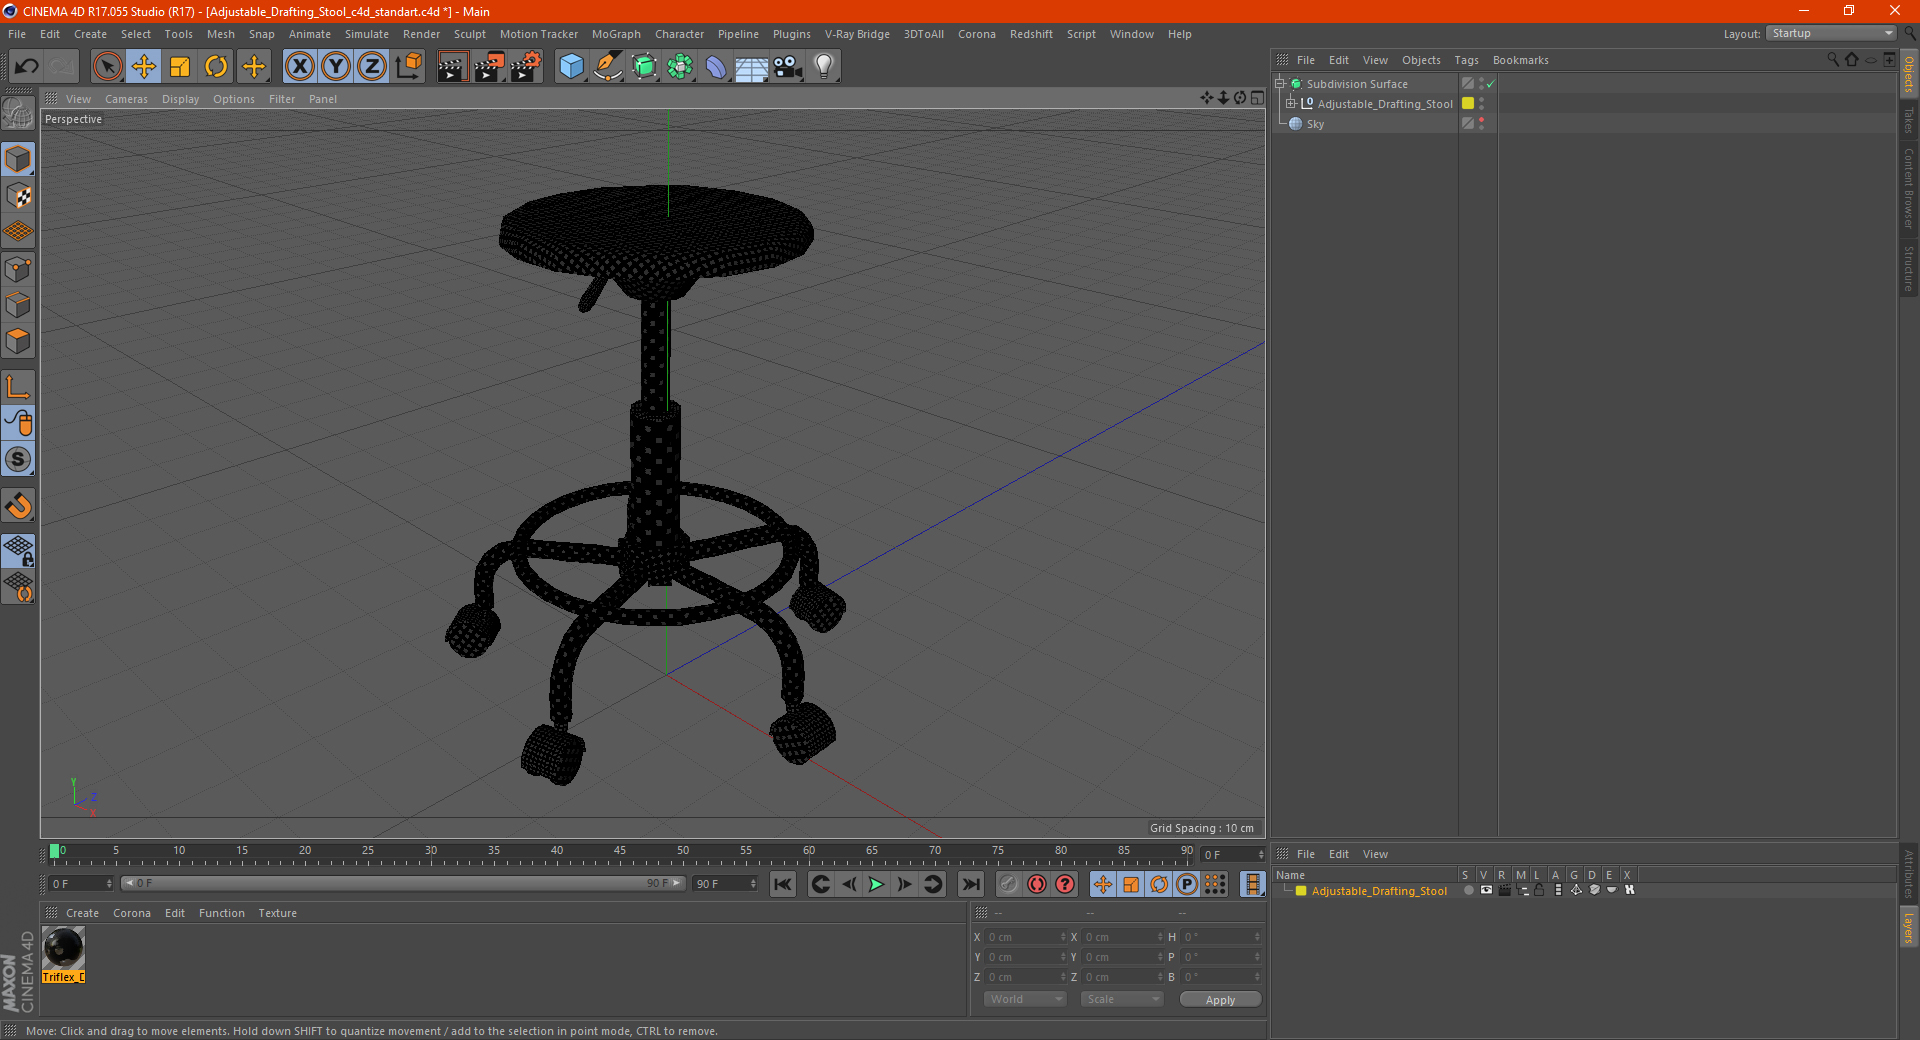
Task: Click the Coordinate System icon
Action: tap(408, 67)
